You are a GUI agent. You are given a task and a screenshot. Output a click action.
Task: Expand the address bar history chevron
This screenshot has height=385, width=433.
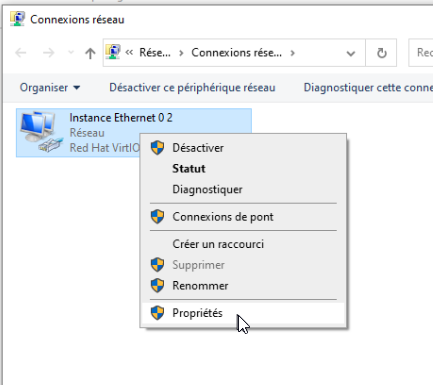tap(351, 53)
